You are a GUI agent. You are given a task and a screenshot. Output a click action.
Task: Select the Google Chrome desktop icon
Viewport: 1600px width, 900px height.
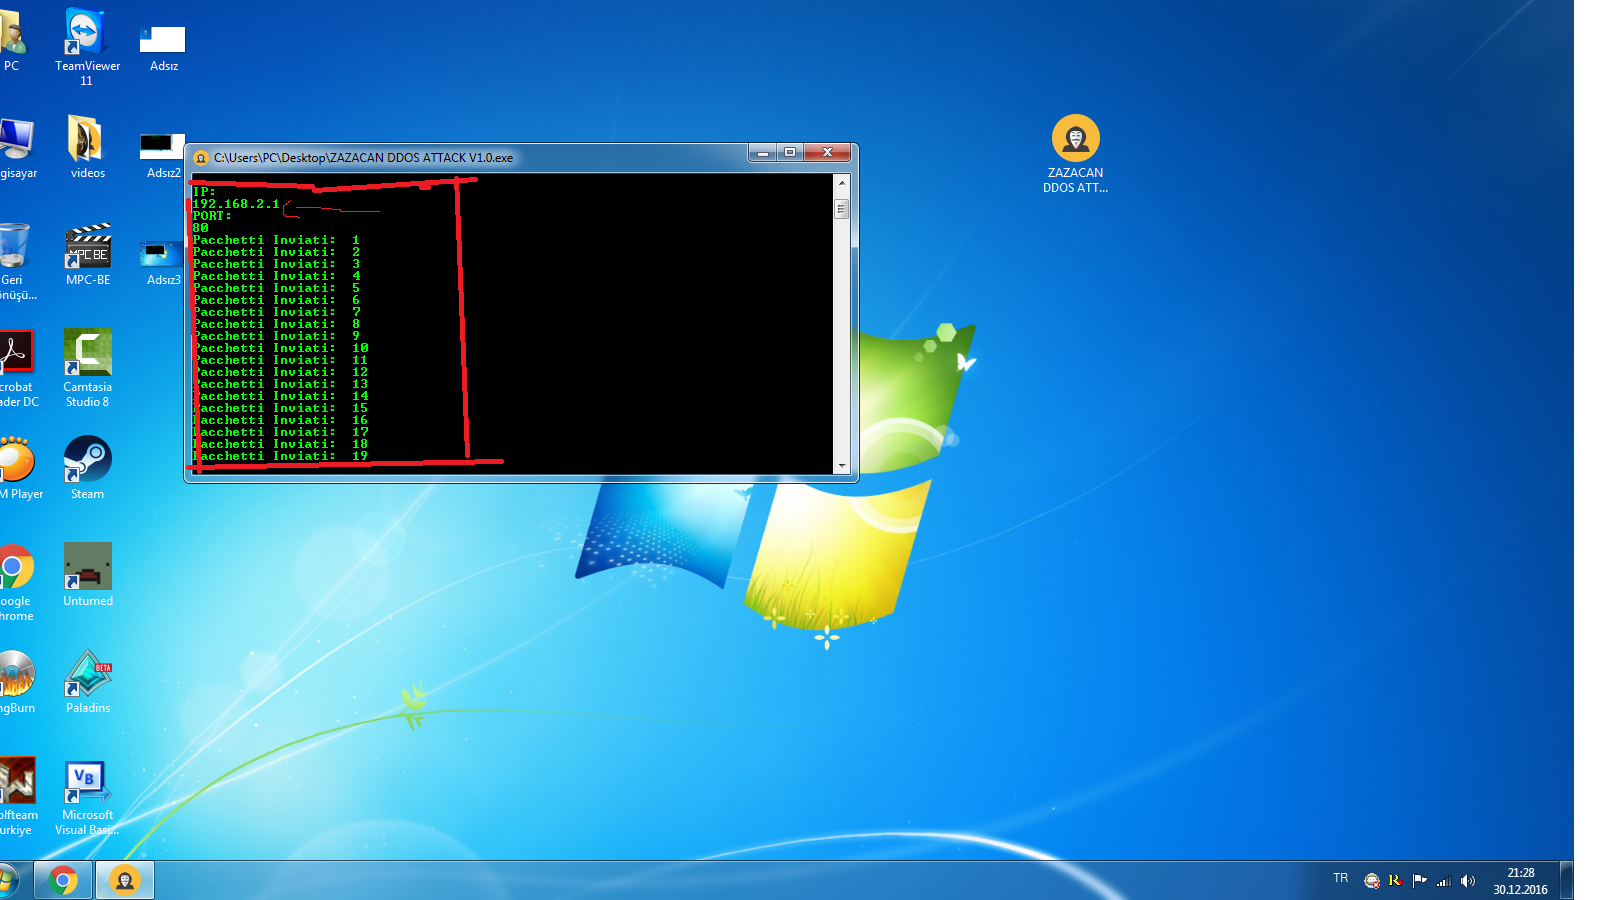(17, 583)
